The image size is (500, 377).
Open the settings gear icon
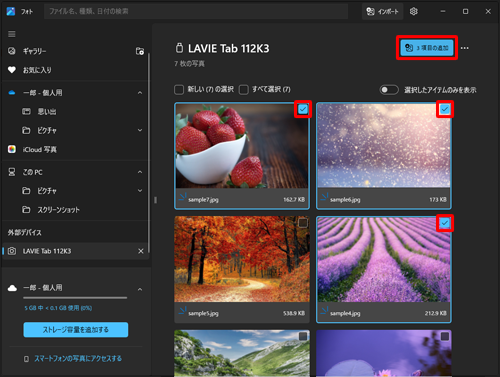(x=414, y=11)
